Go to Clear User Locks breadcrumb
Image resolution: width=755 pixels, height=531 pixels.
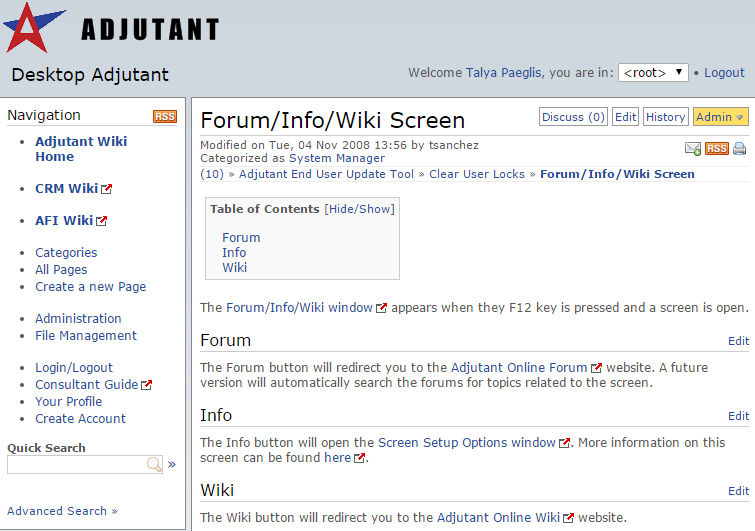click(x=477, y=174)
